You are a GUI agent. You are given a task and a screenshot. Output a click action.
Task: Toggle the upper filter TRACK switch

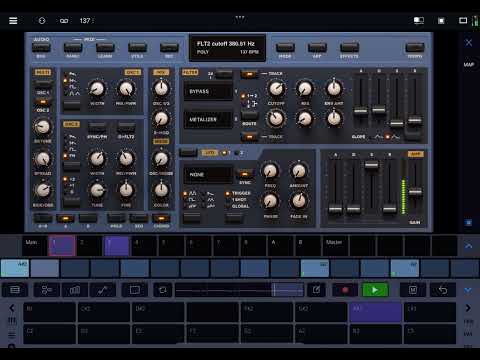[x=249, y=74]
